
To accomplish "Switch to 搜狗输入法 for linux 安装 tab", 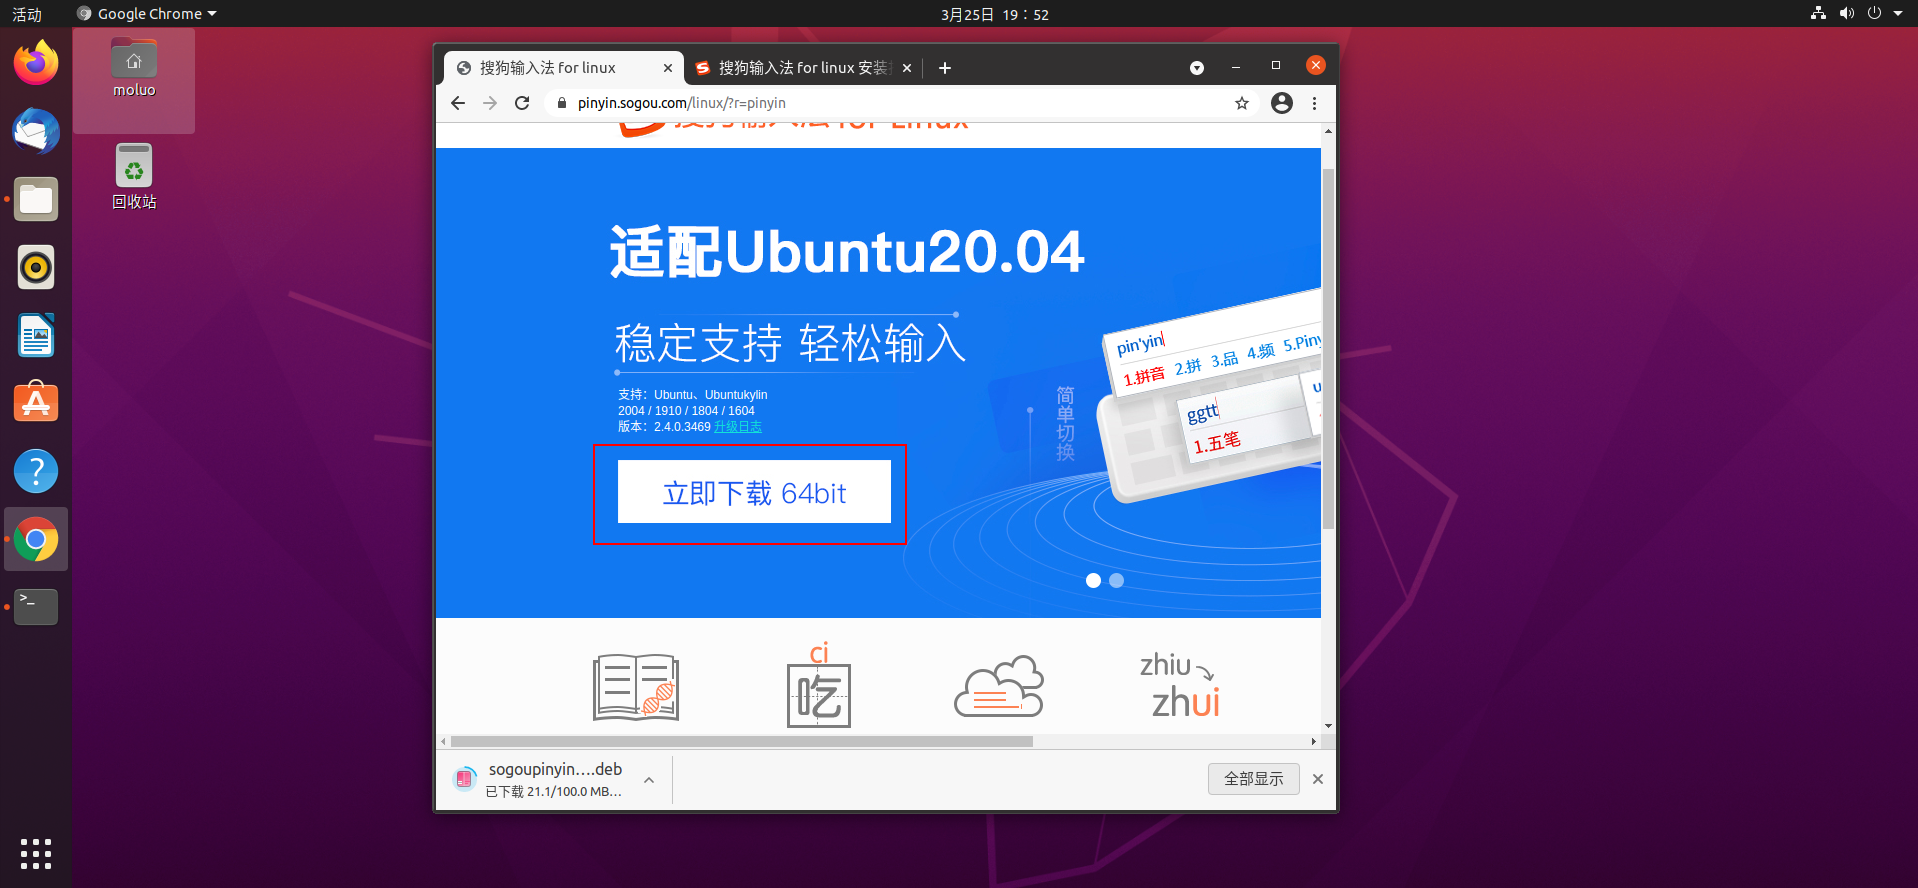I will coord(803,68).
